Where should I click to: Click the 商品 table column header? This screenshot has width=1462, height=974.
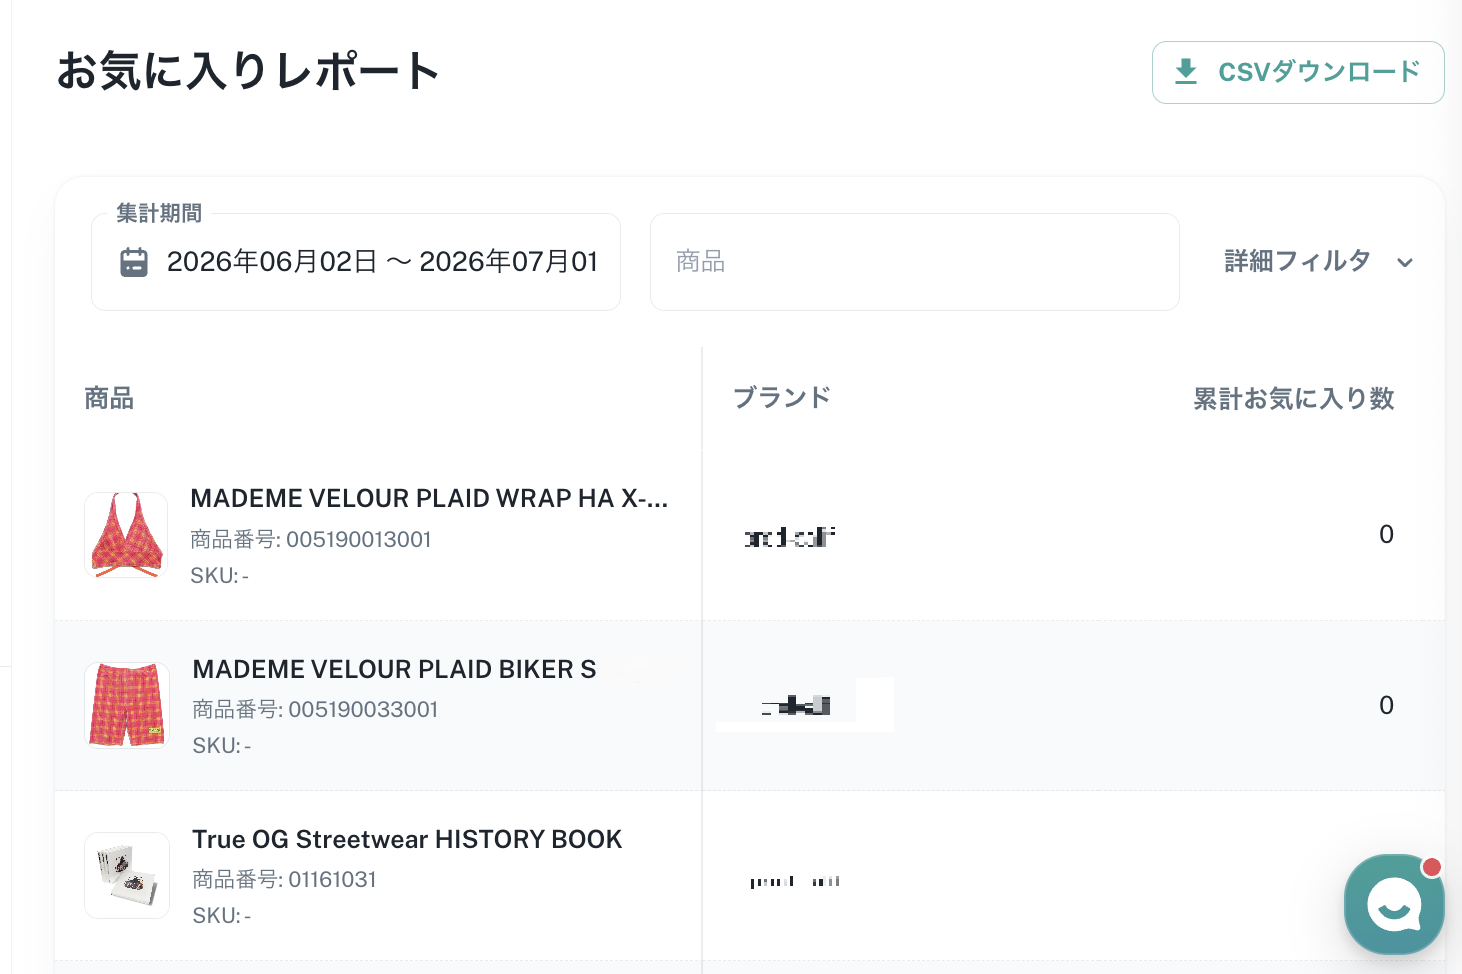109,398
